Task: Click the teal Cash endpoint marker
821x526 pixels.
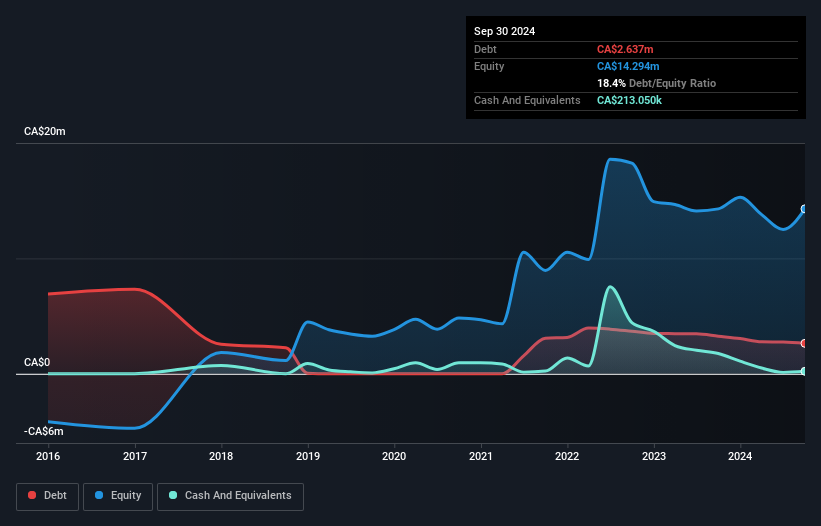Action: point(804,371)
